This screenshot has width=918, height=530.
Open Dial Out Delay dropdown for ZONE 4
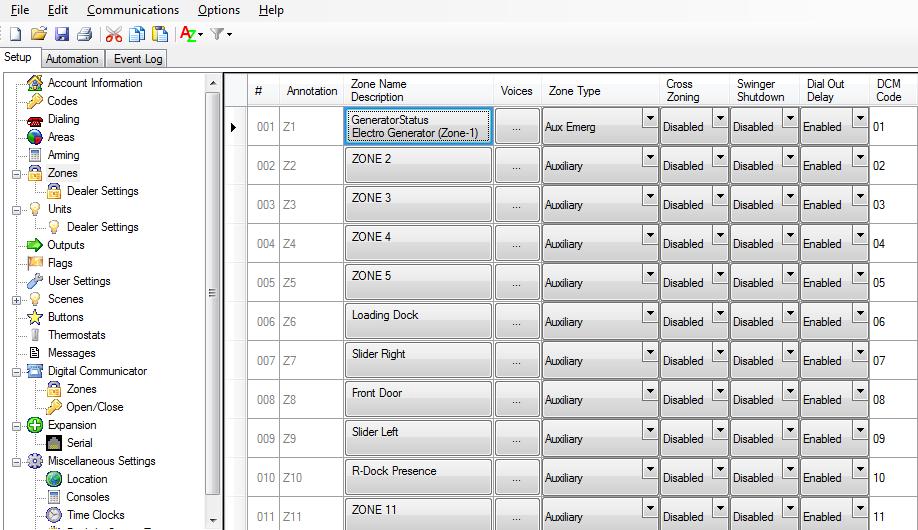860,236
